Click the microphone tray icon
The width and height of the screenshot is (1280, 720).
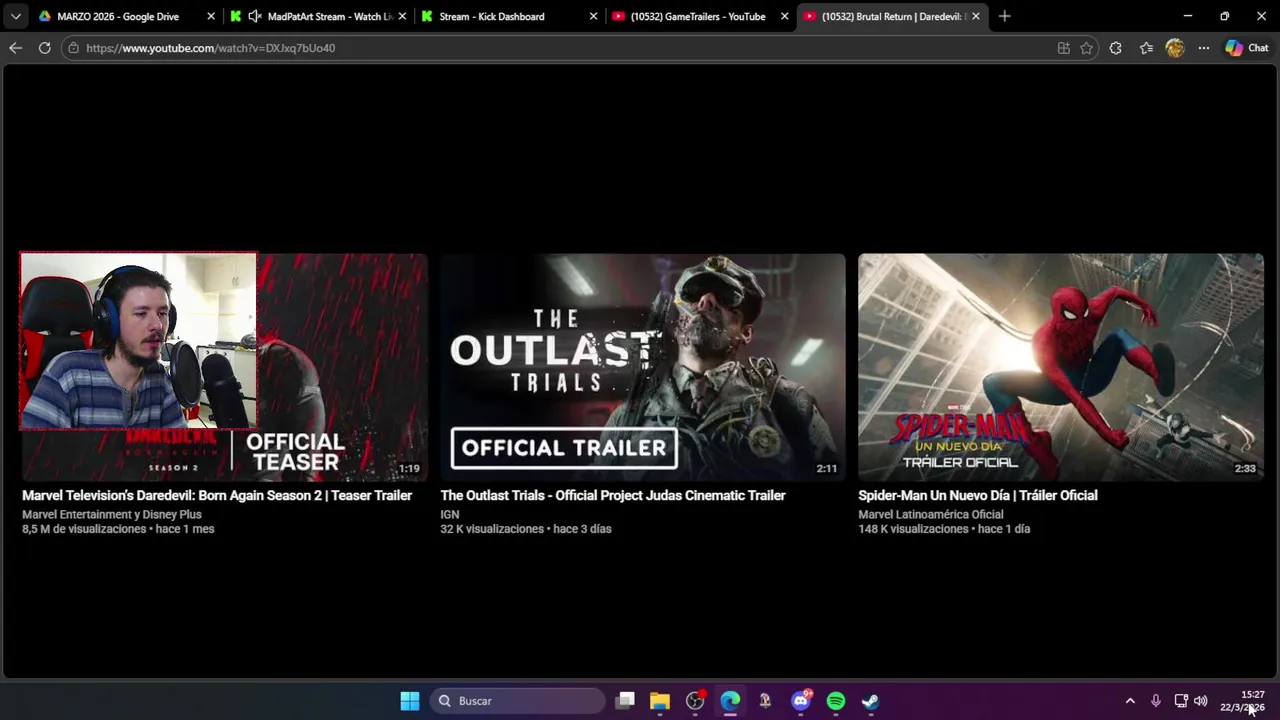tap(1156, 701)
